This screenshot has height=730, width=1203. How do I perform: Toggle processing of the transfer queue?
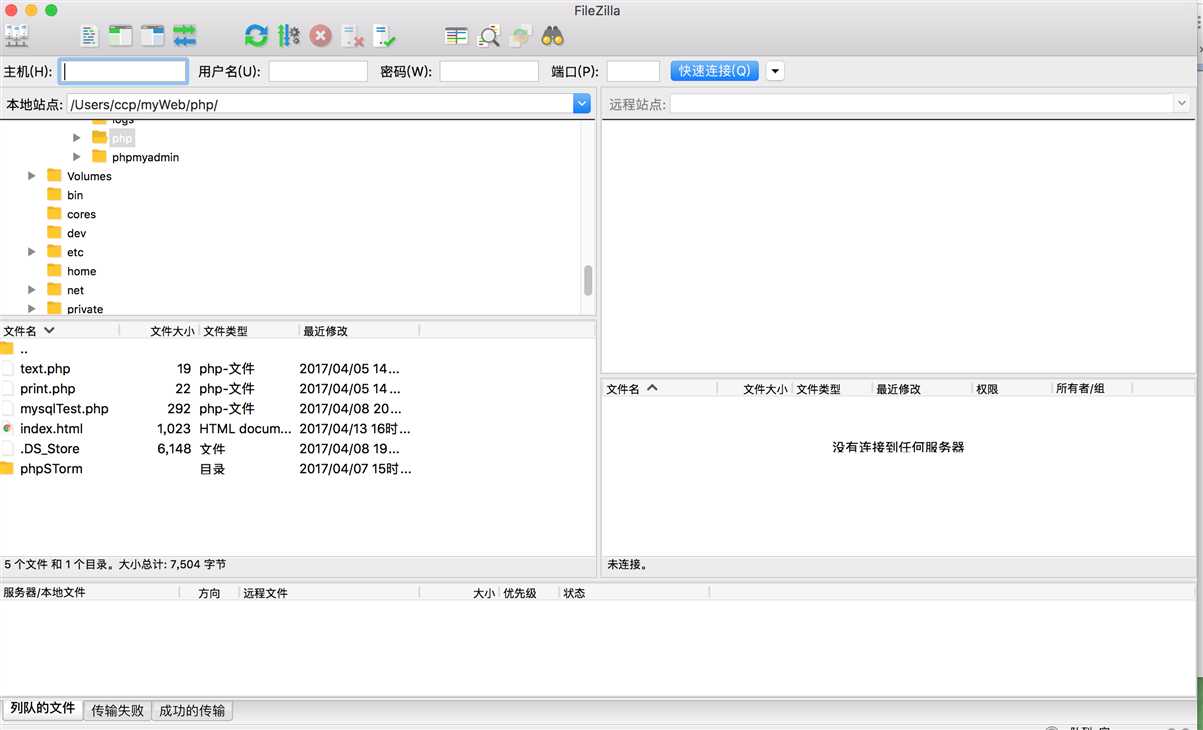point(289,37)
